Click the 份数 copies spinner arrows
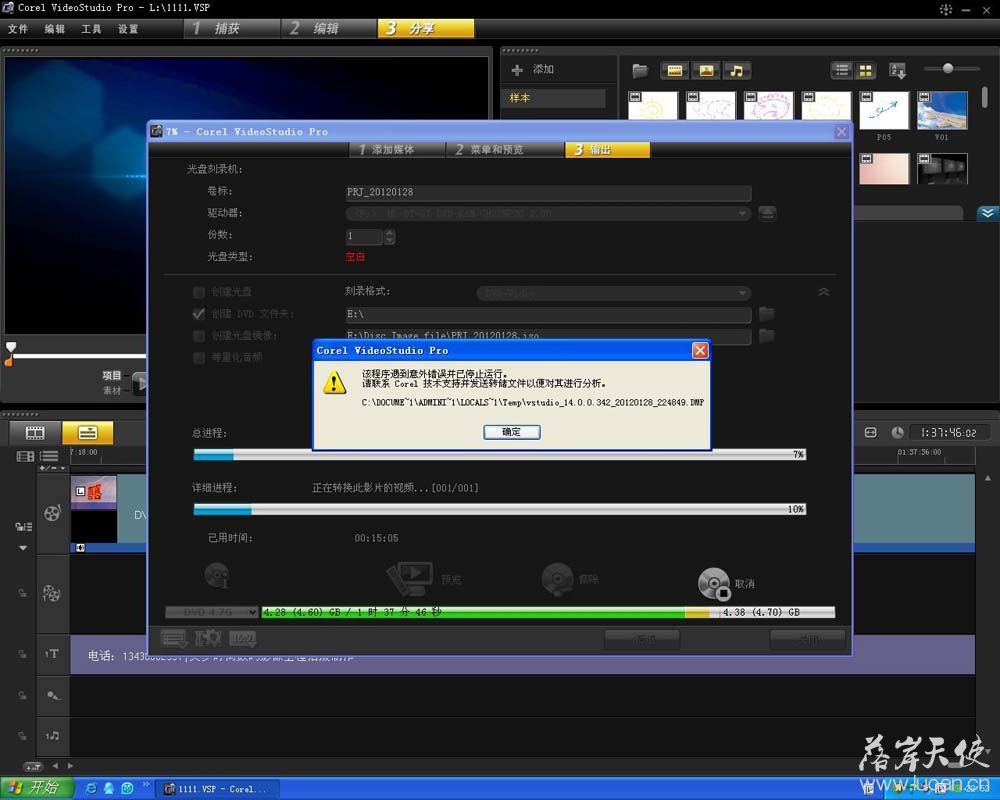The image size is (1000, 800). tap(390, 237)
